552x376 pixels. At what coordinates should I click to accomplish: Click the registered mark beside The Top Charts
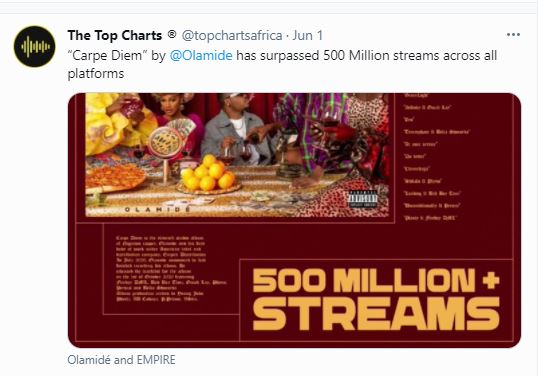pos(172,34)
